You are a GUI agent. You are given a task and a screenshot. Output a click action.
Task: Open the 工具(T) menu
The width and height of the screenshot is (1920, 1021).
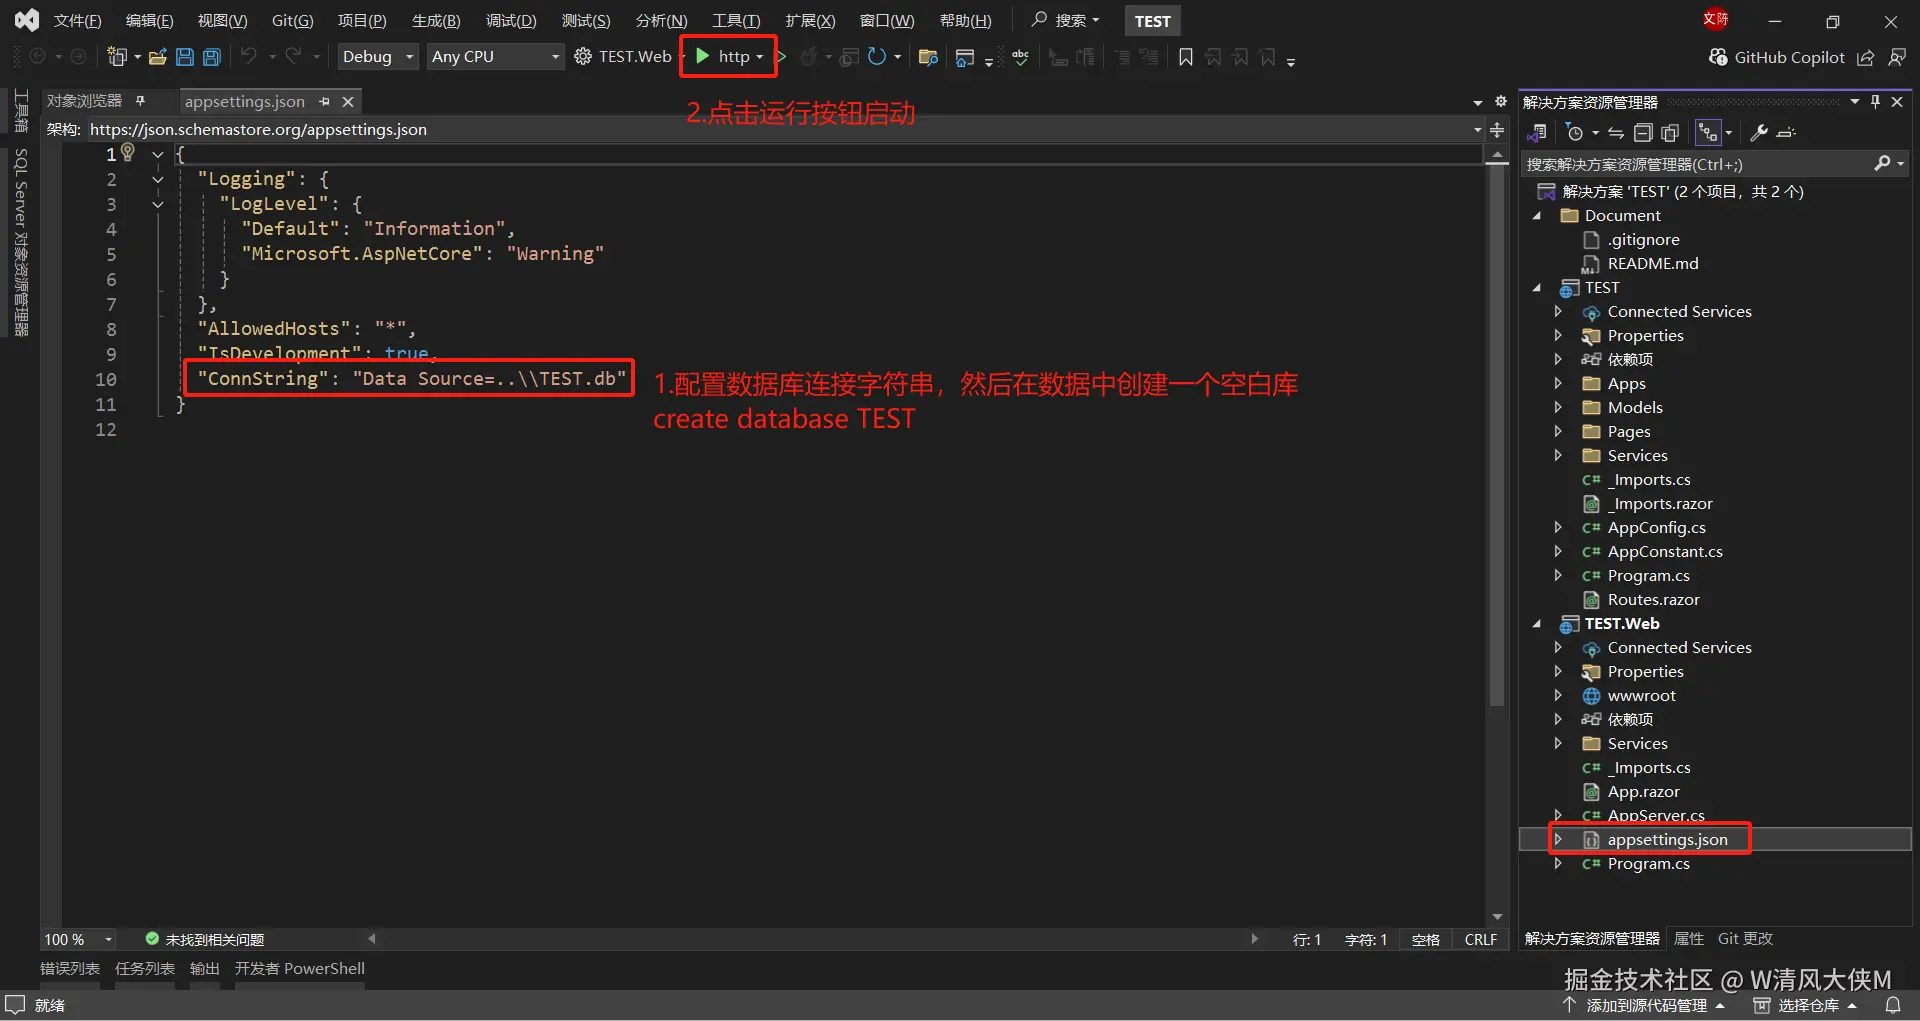[x=736, y=21]
